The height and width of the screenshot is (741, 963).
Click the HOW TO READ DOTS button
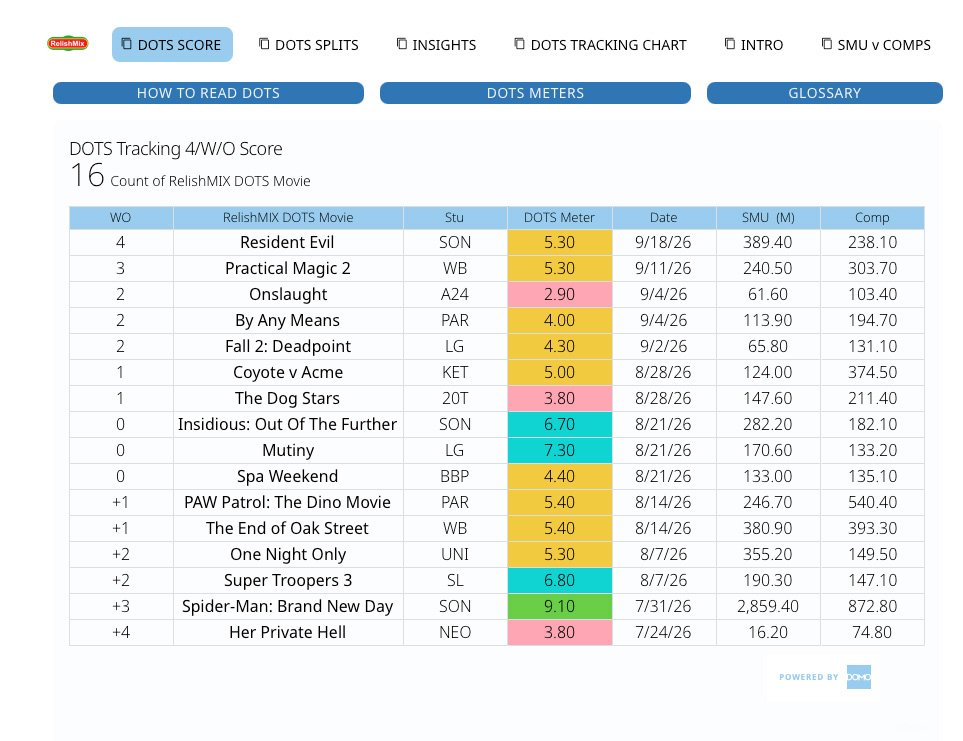pos(208,93)
